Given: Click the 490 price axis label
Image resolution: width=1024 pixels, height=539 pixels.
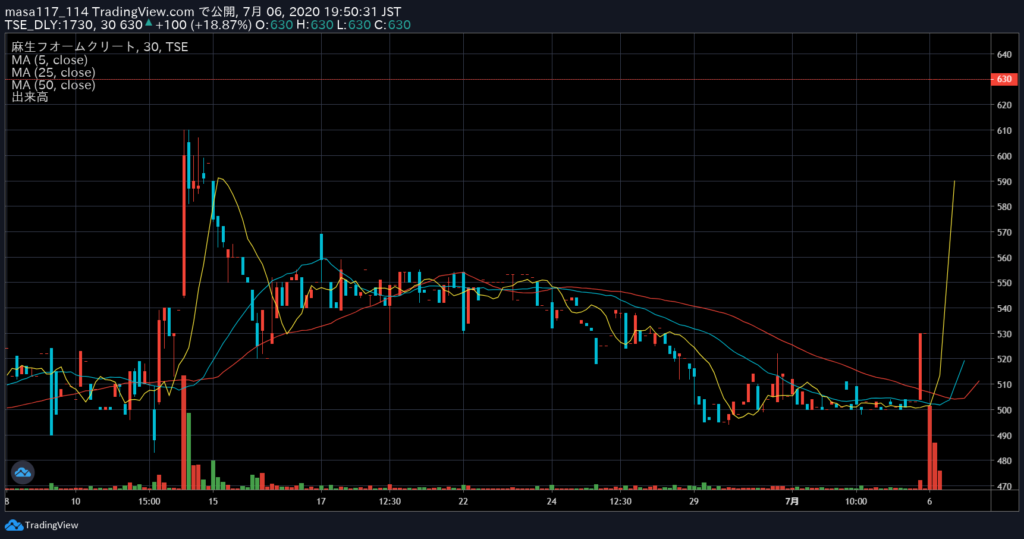Looking at the screenshot, I should point(1004,436).
